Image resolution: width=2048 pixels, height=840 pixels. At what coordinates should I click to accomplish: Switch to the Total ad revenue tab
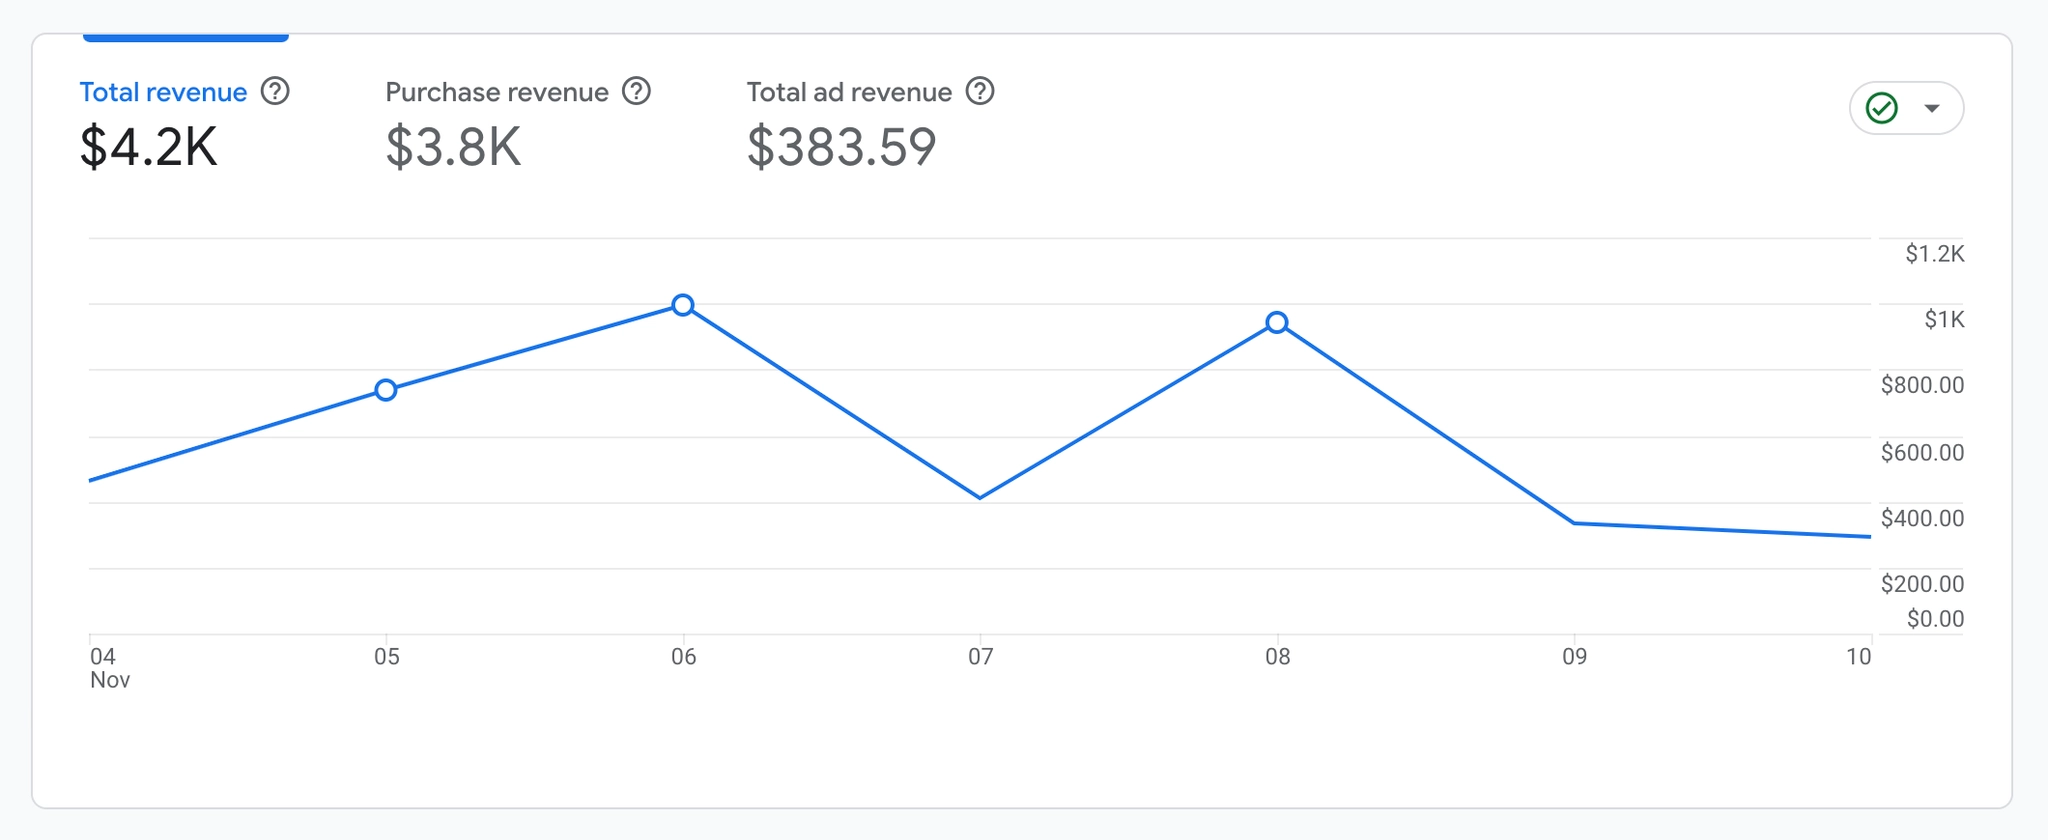coord(849,92)
